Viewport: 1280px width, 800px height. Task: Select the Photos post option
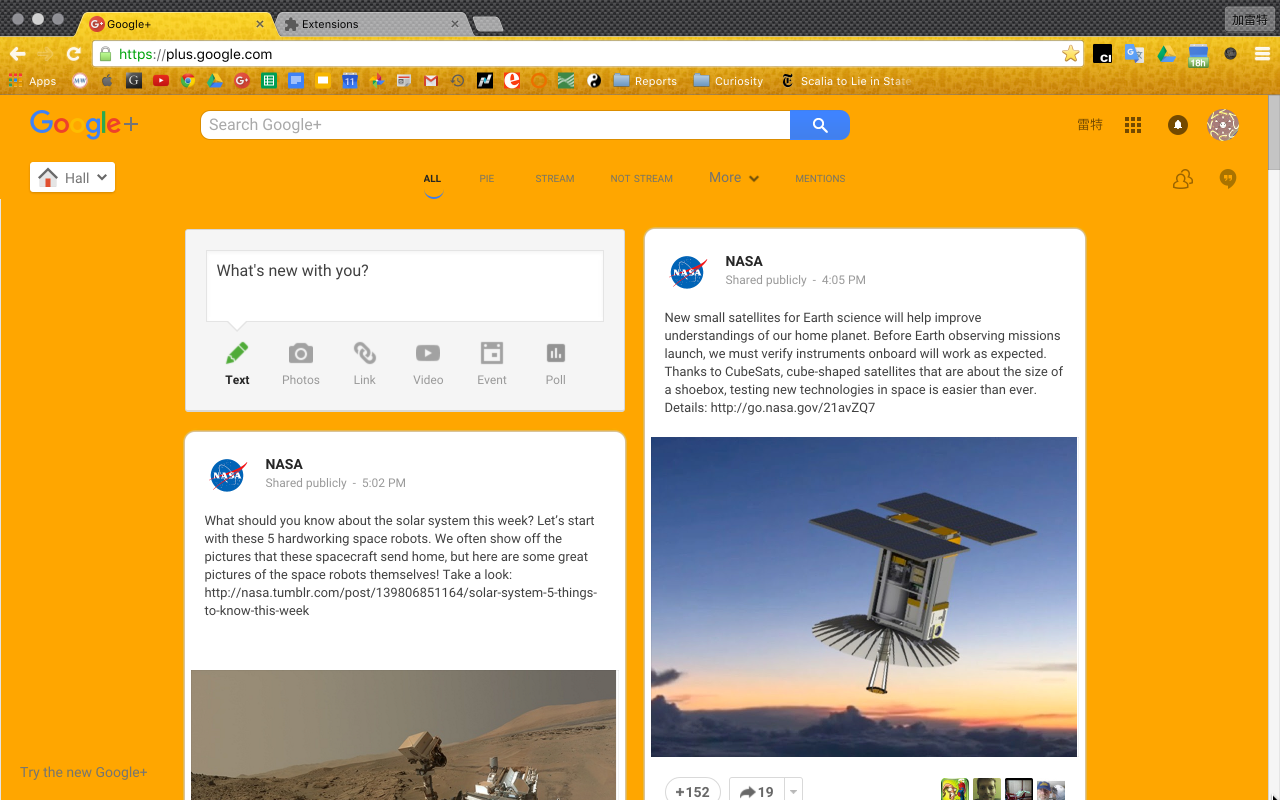point(301,364)
